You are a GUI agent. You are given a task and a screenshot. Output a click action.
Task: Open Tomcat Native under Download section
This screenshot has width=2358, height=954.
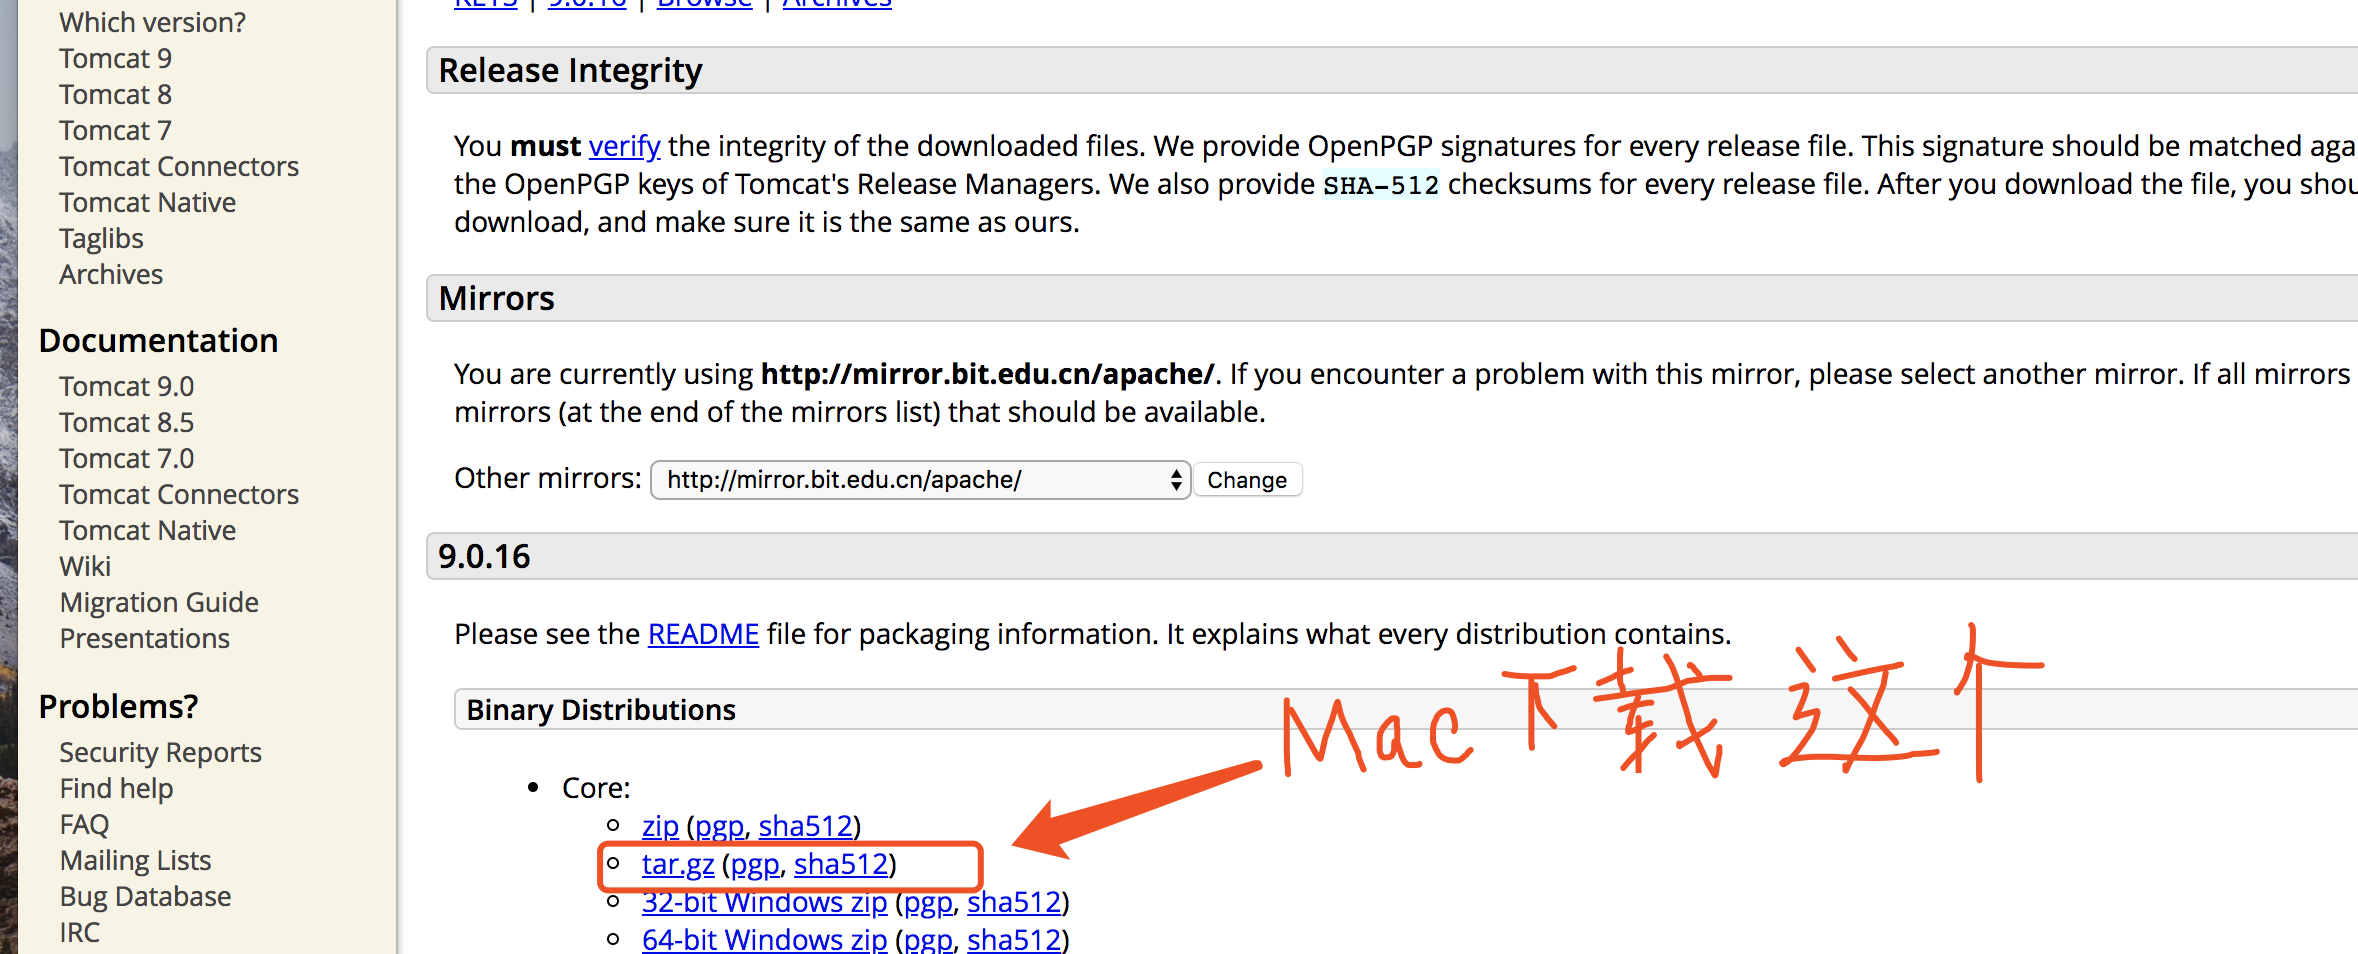tap(147, 202)
